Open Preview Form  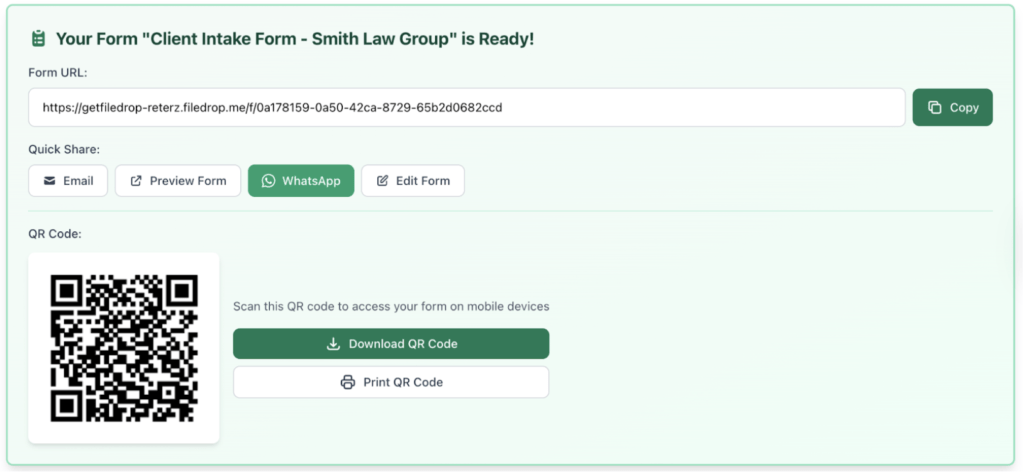(x=178, y=181)
